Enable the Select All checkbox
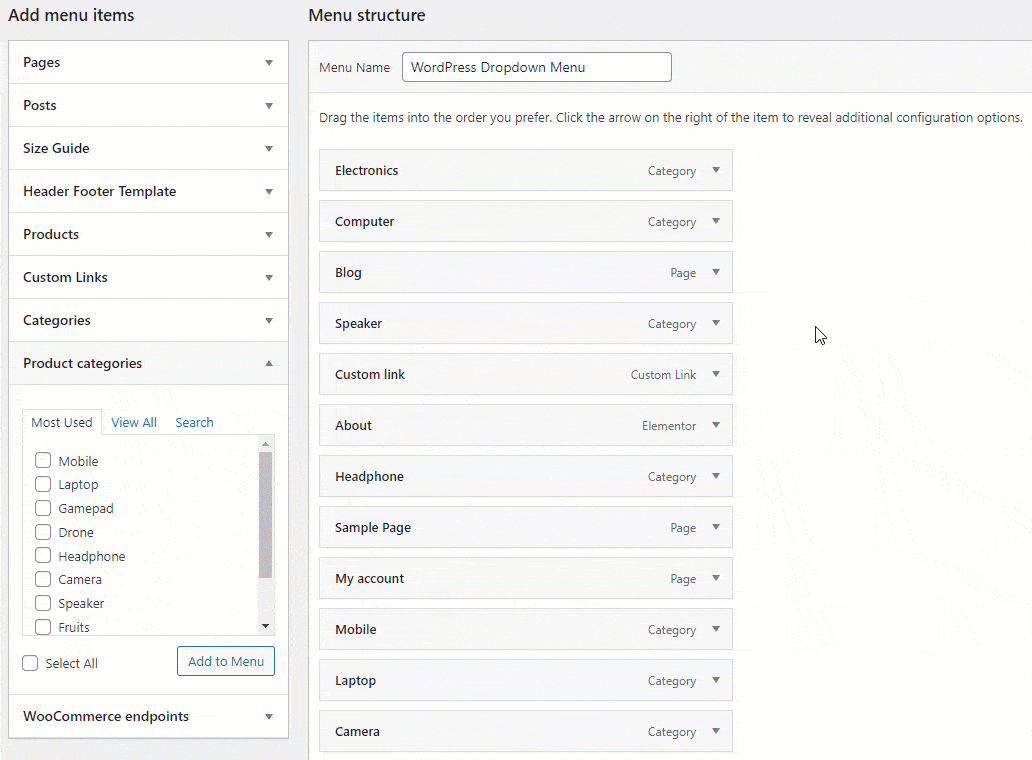Viewport: 1032px width, 760px height. pyautogui.click(x=30, y=663)
